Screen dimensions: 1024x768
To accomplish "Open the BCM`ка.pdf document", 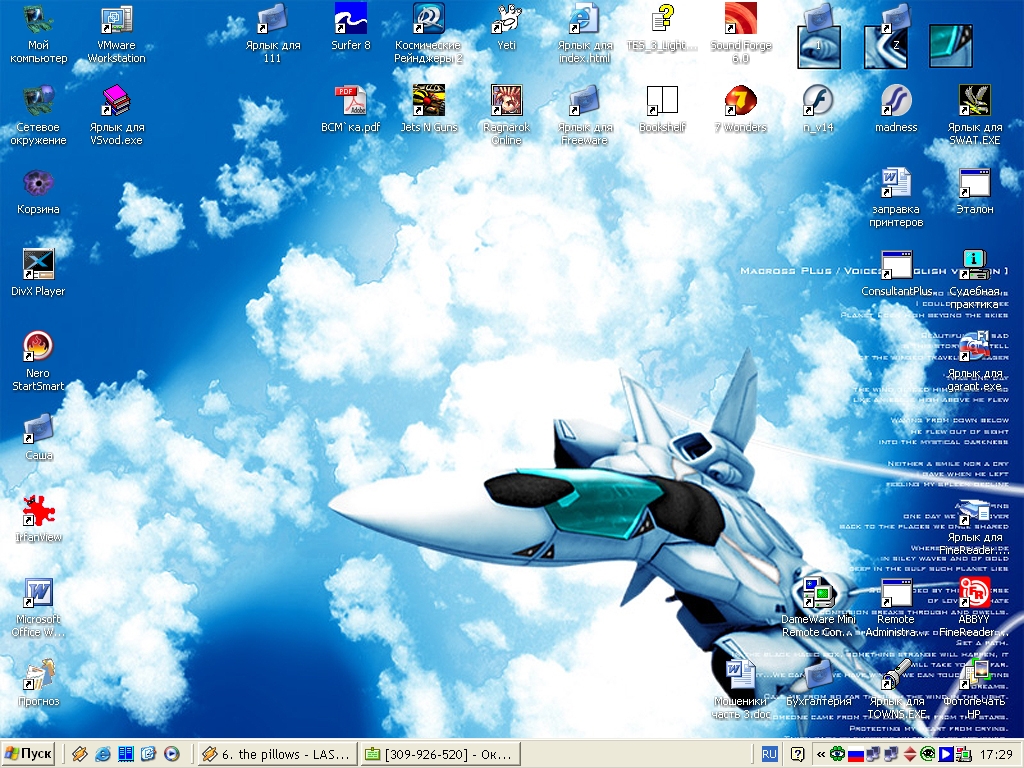I will pyautogui.click(x=351, y=110).
